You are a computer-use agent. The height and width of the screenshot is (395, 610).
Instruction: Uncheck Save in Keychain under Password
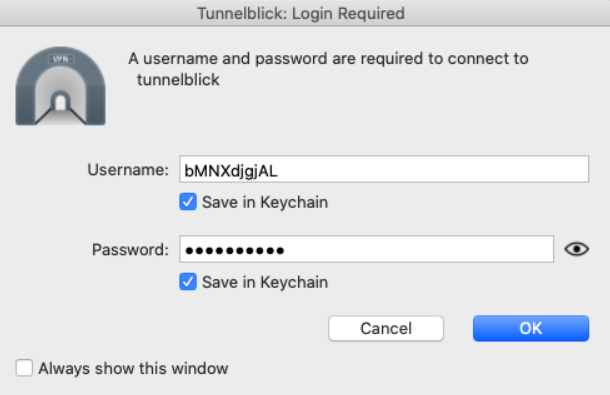coord(188,282)
